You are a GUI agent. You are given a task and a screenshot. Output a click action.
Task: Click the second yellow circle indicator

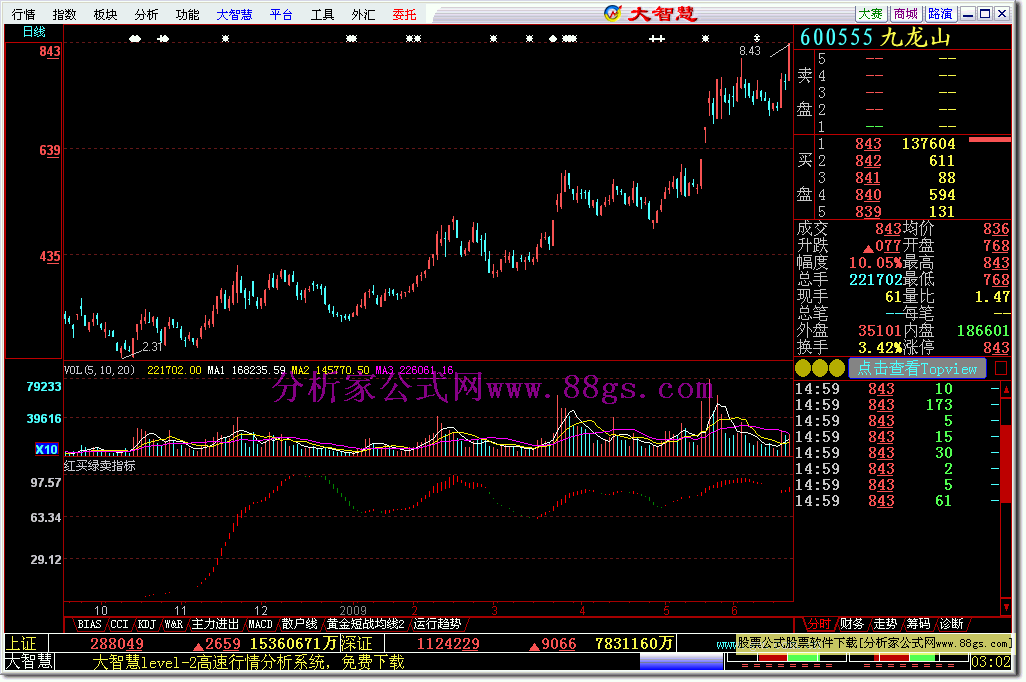point(820,368)
